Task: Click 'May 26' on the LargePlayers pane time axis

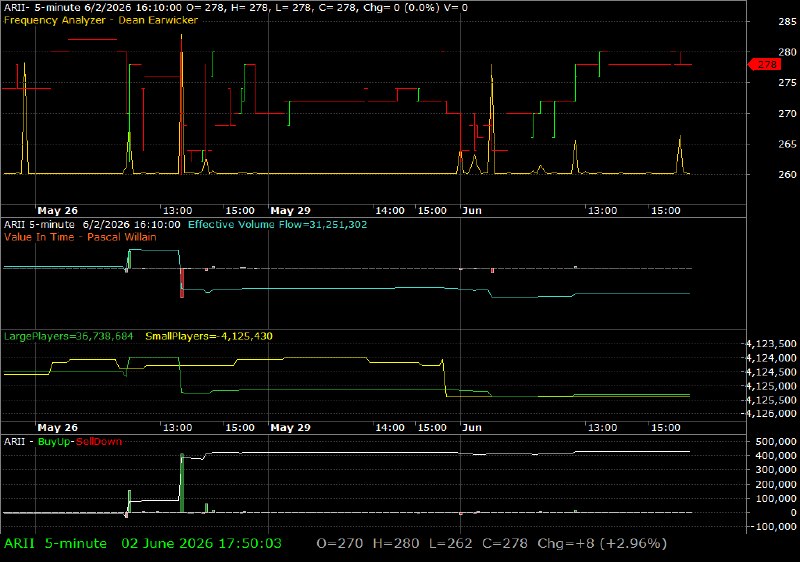Action: pos(58,427)
